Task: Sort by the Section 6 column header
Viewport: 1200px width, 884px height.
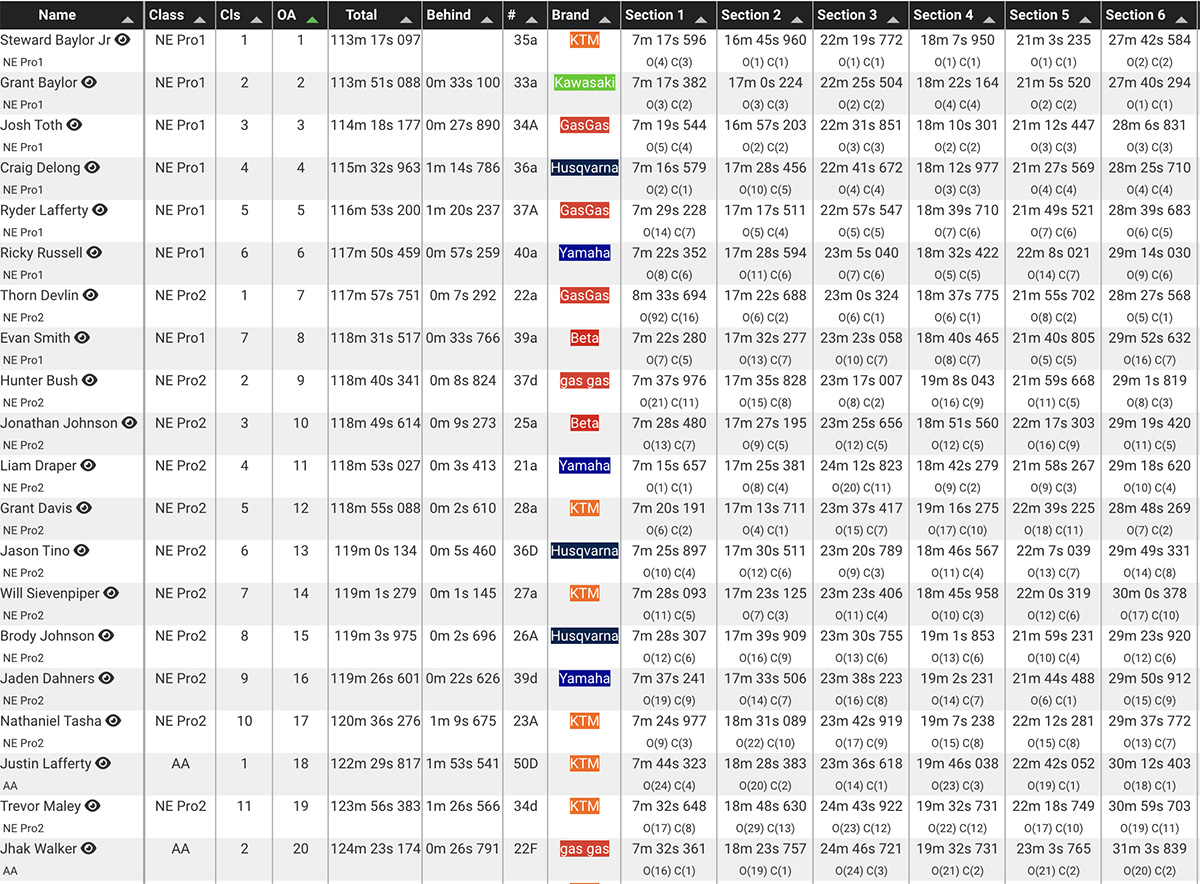Action: [1150, 15]
